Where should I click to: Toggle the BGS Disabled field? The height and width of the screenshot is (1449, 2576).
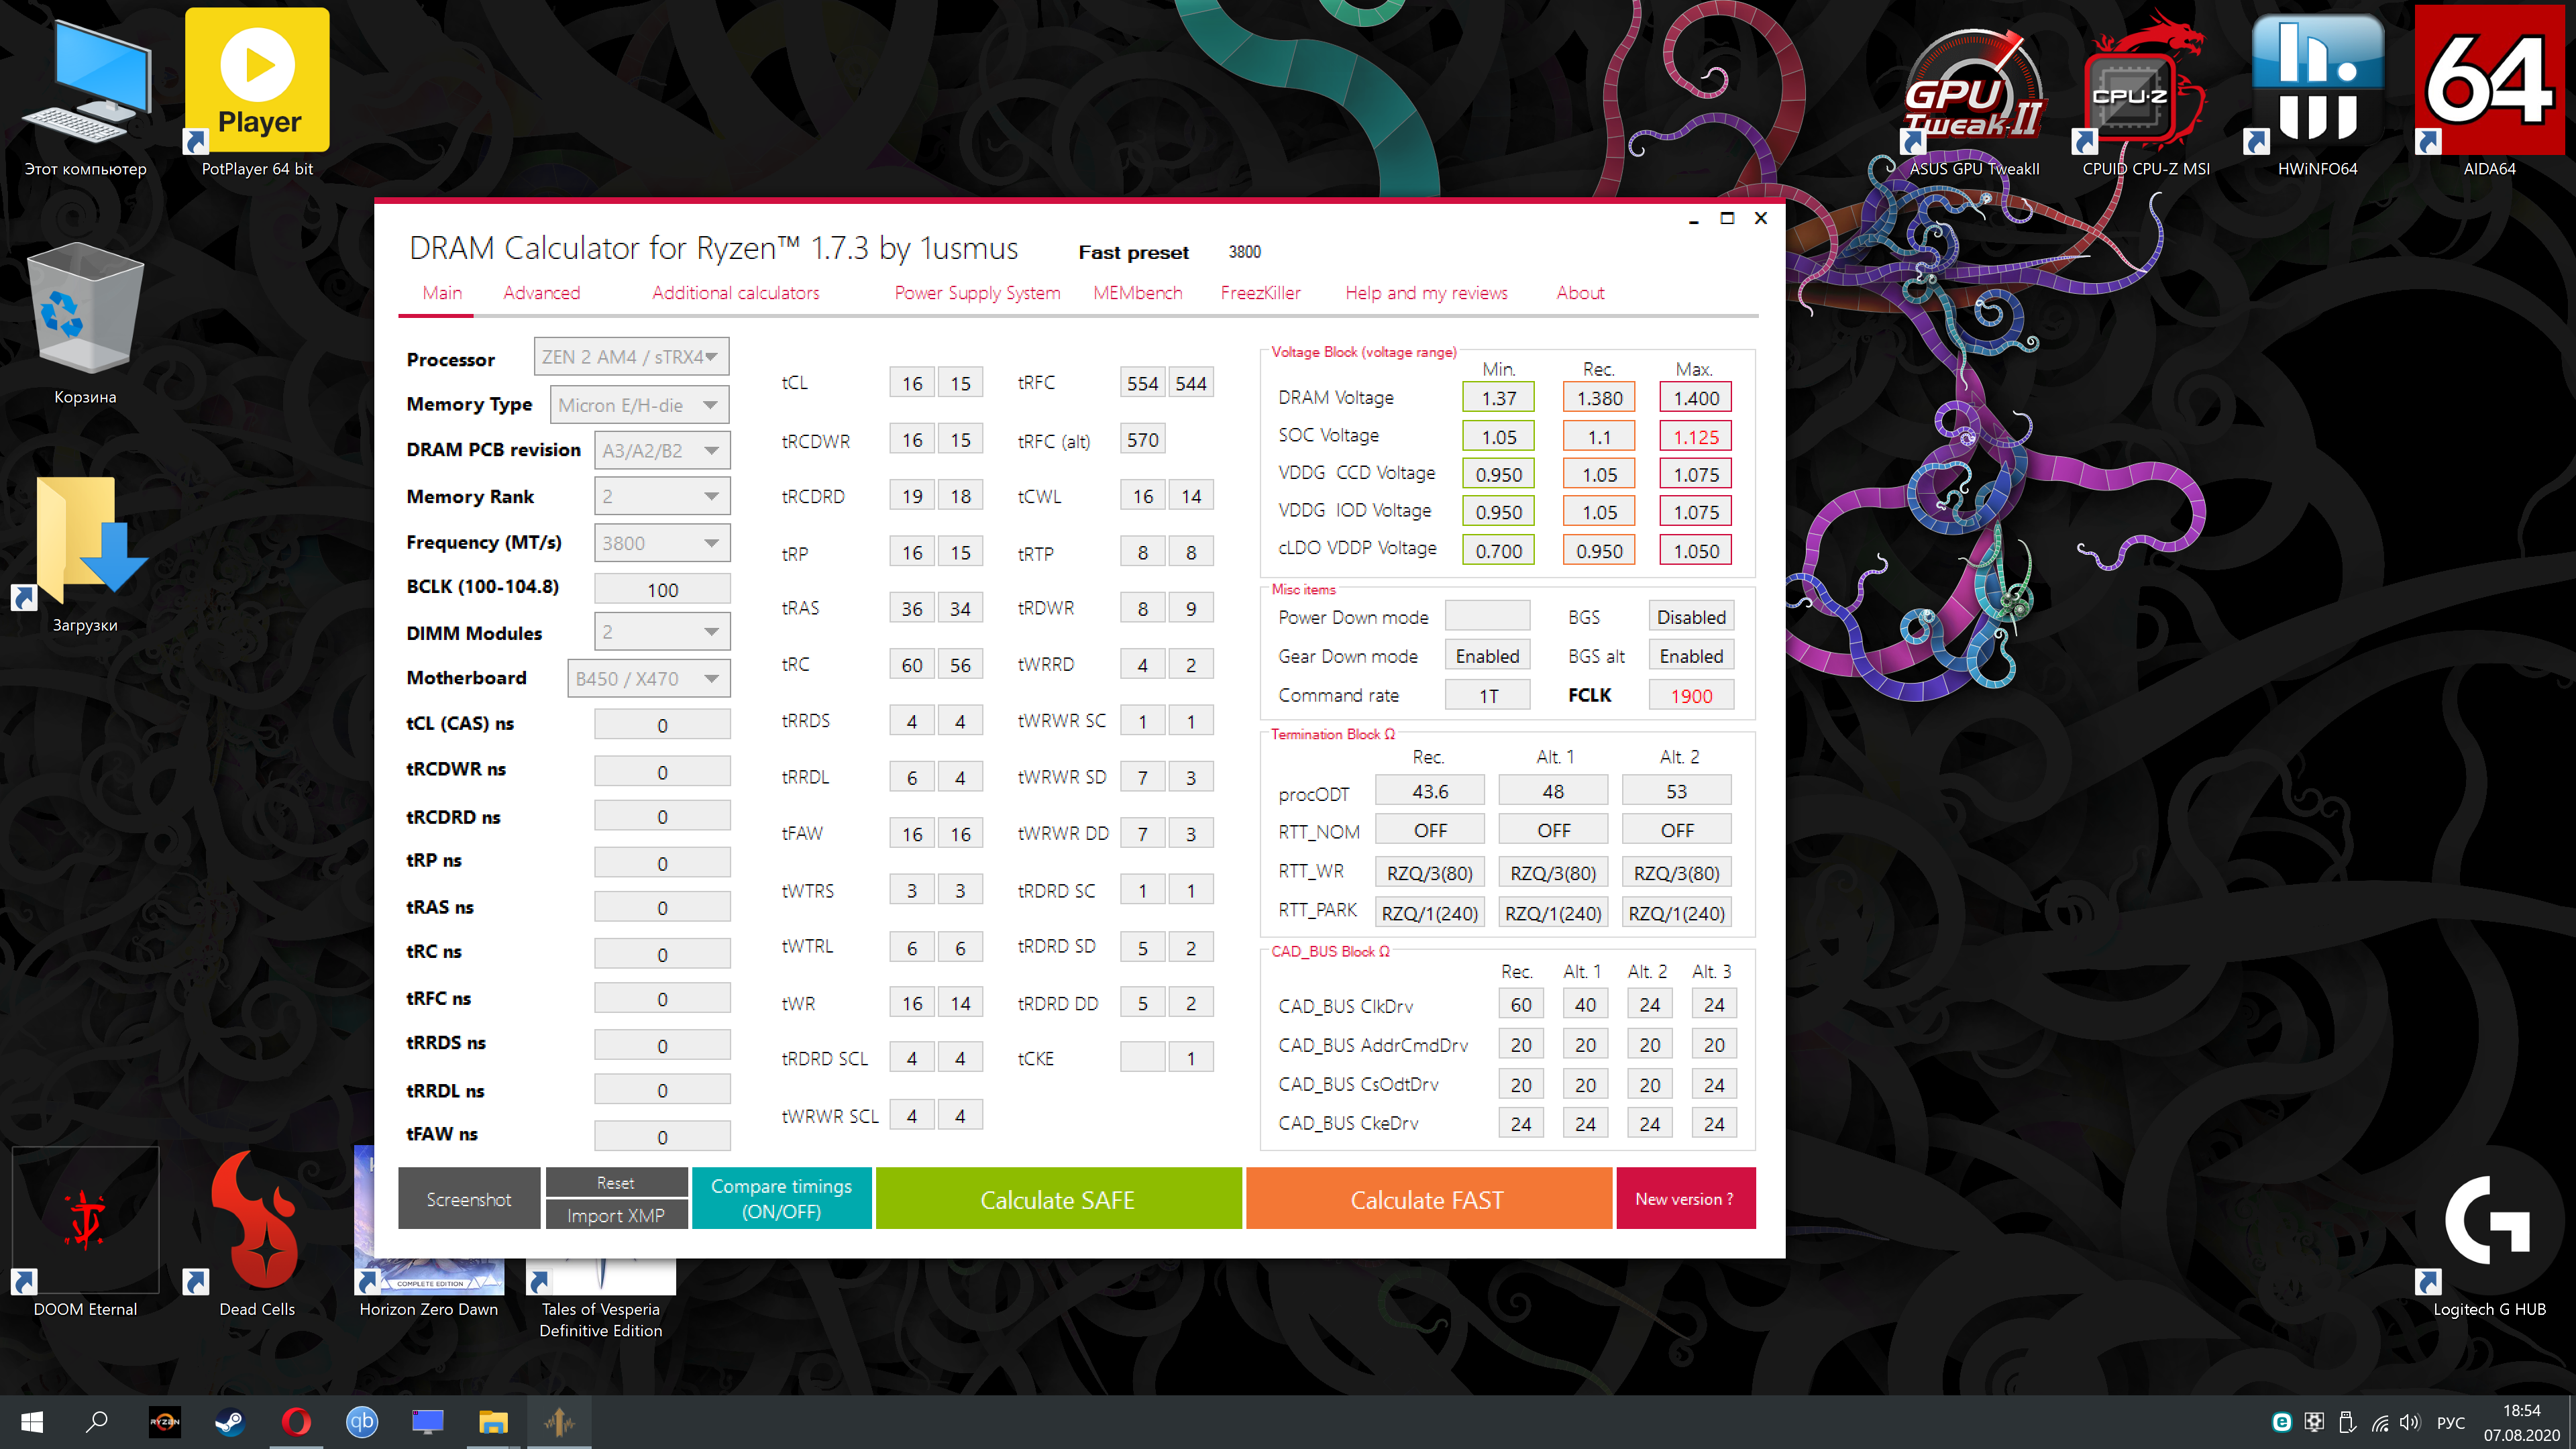tap(1690, 617)
